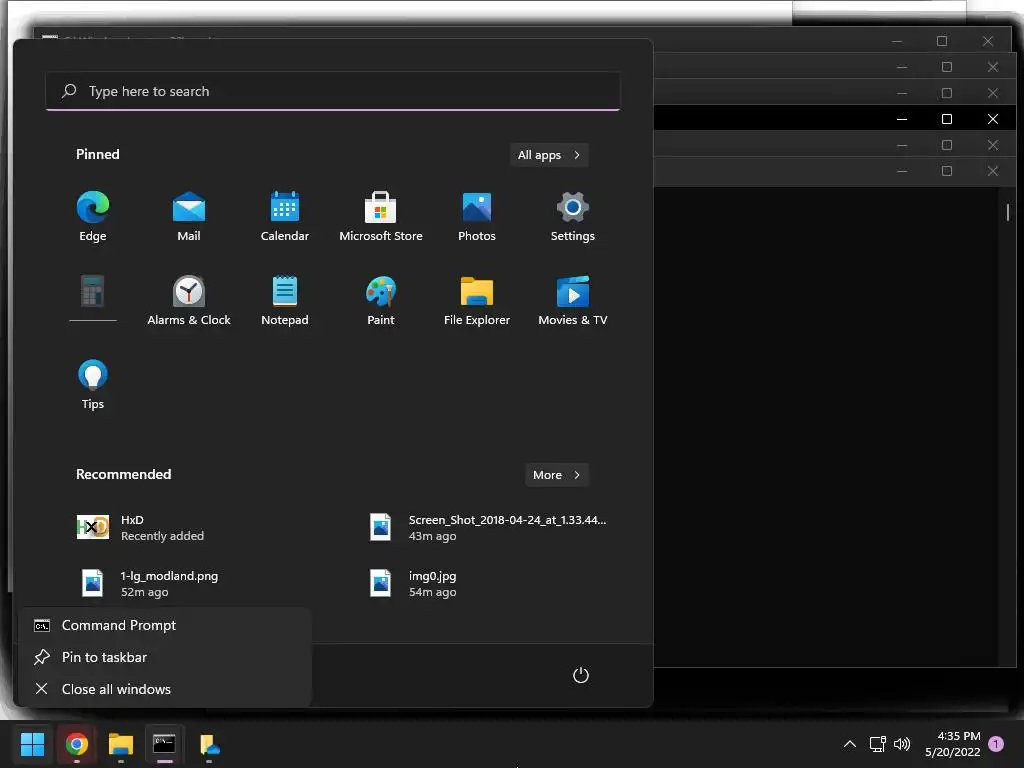
Task: Open Settings from Pinned apps
Action: 573,217
